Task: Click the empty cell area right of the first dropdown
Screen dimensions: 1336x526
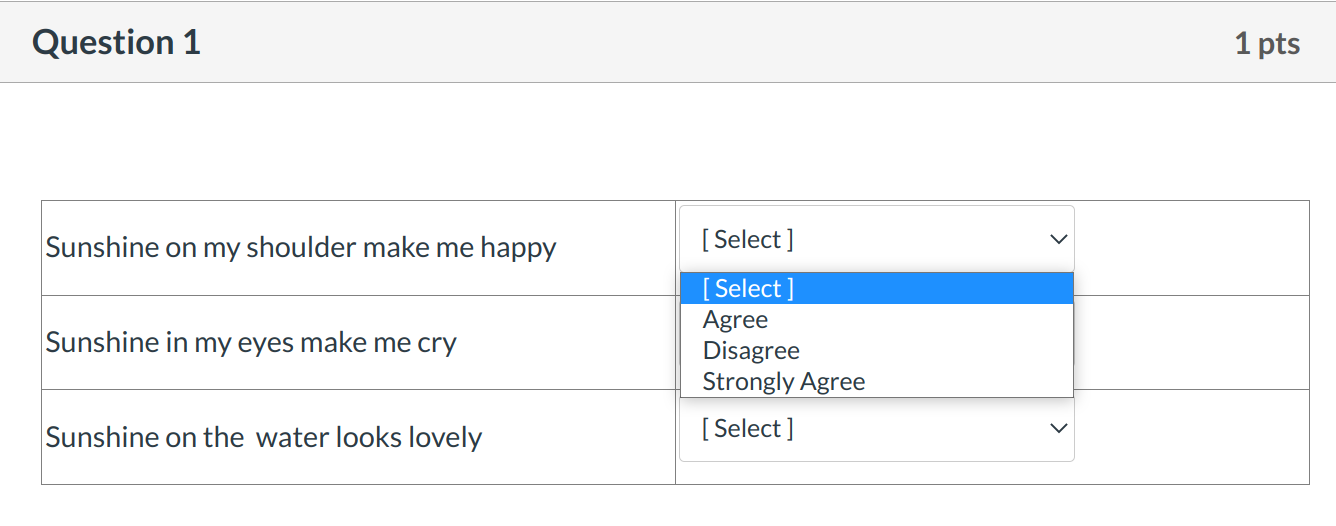Action: pyautogui.click(x=1190, y=248)
